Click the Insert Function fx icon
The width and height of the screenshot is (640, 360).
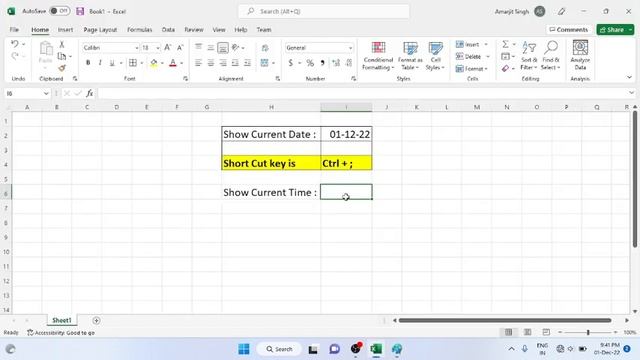click(x=90, y=93)
